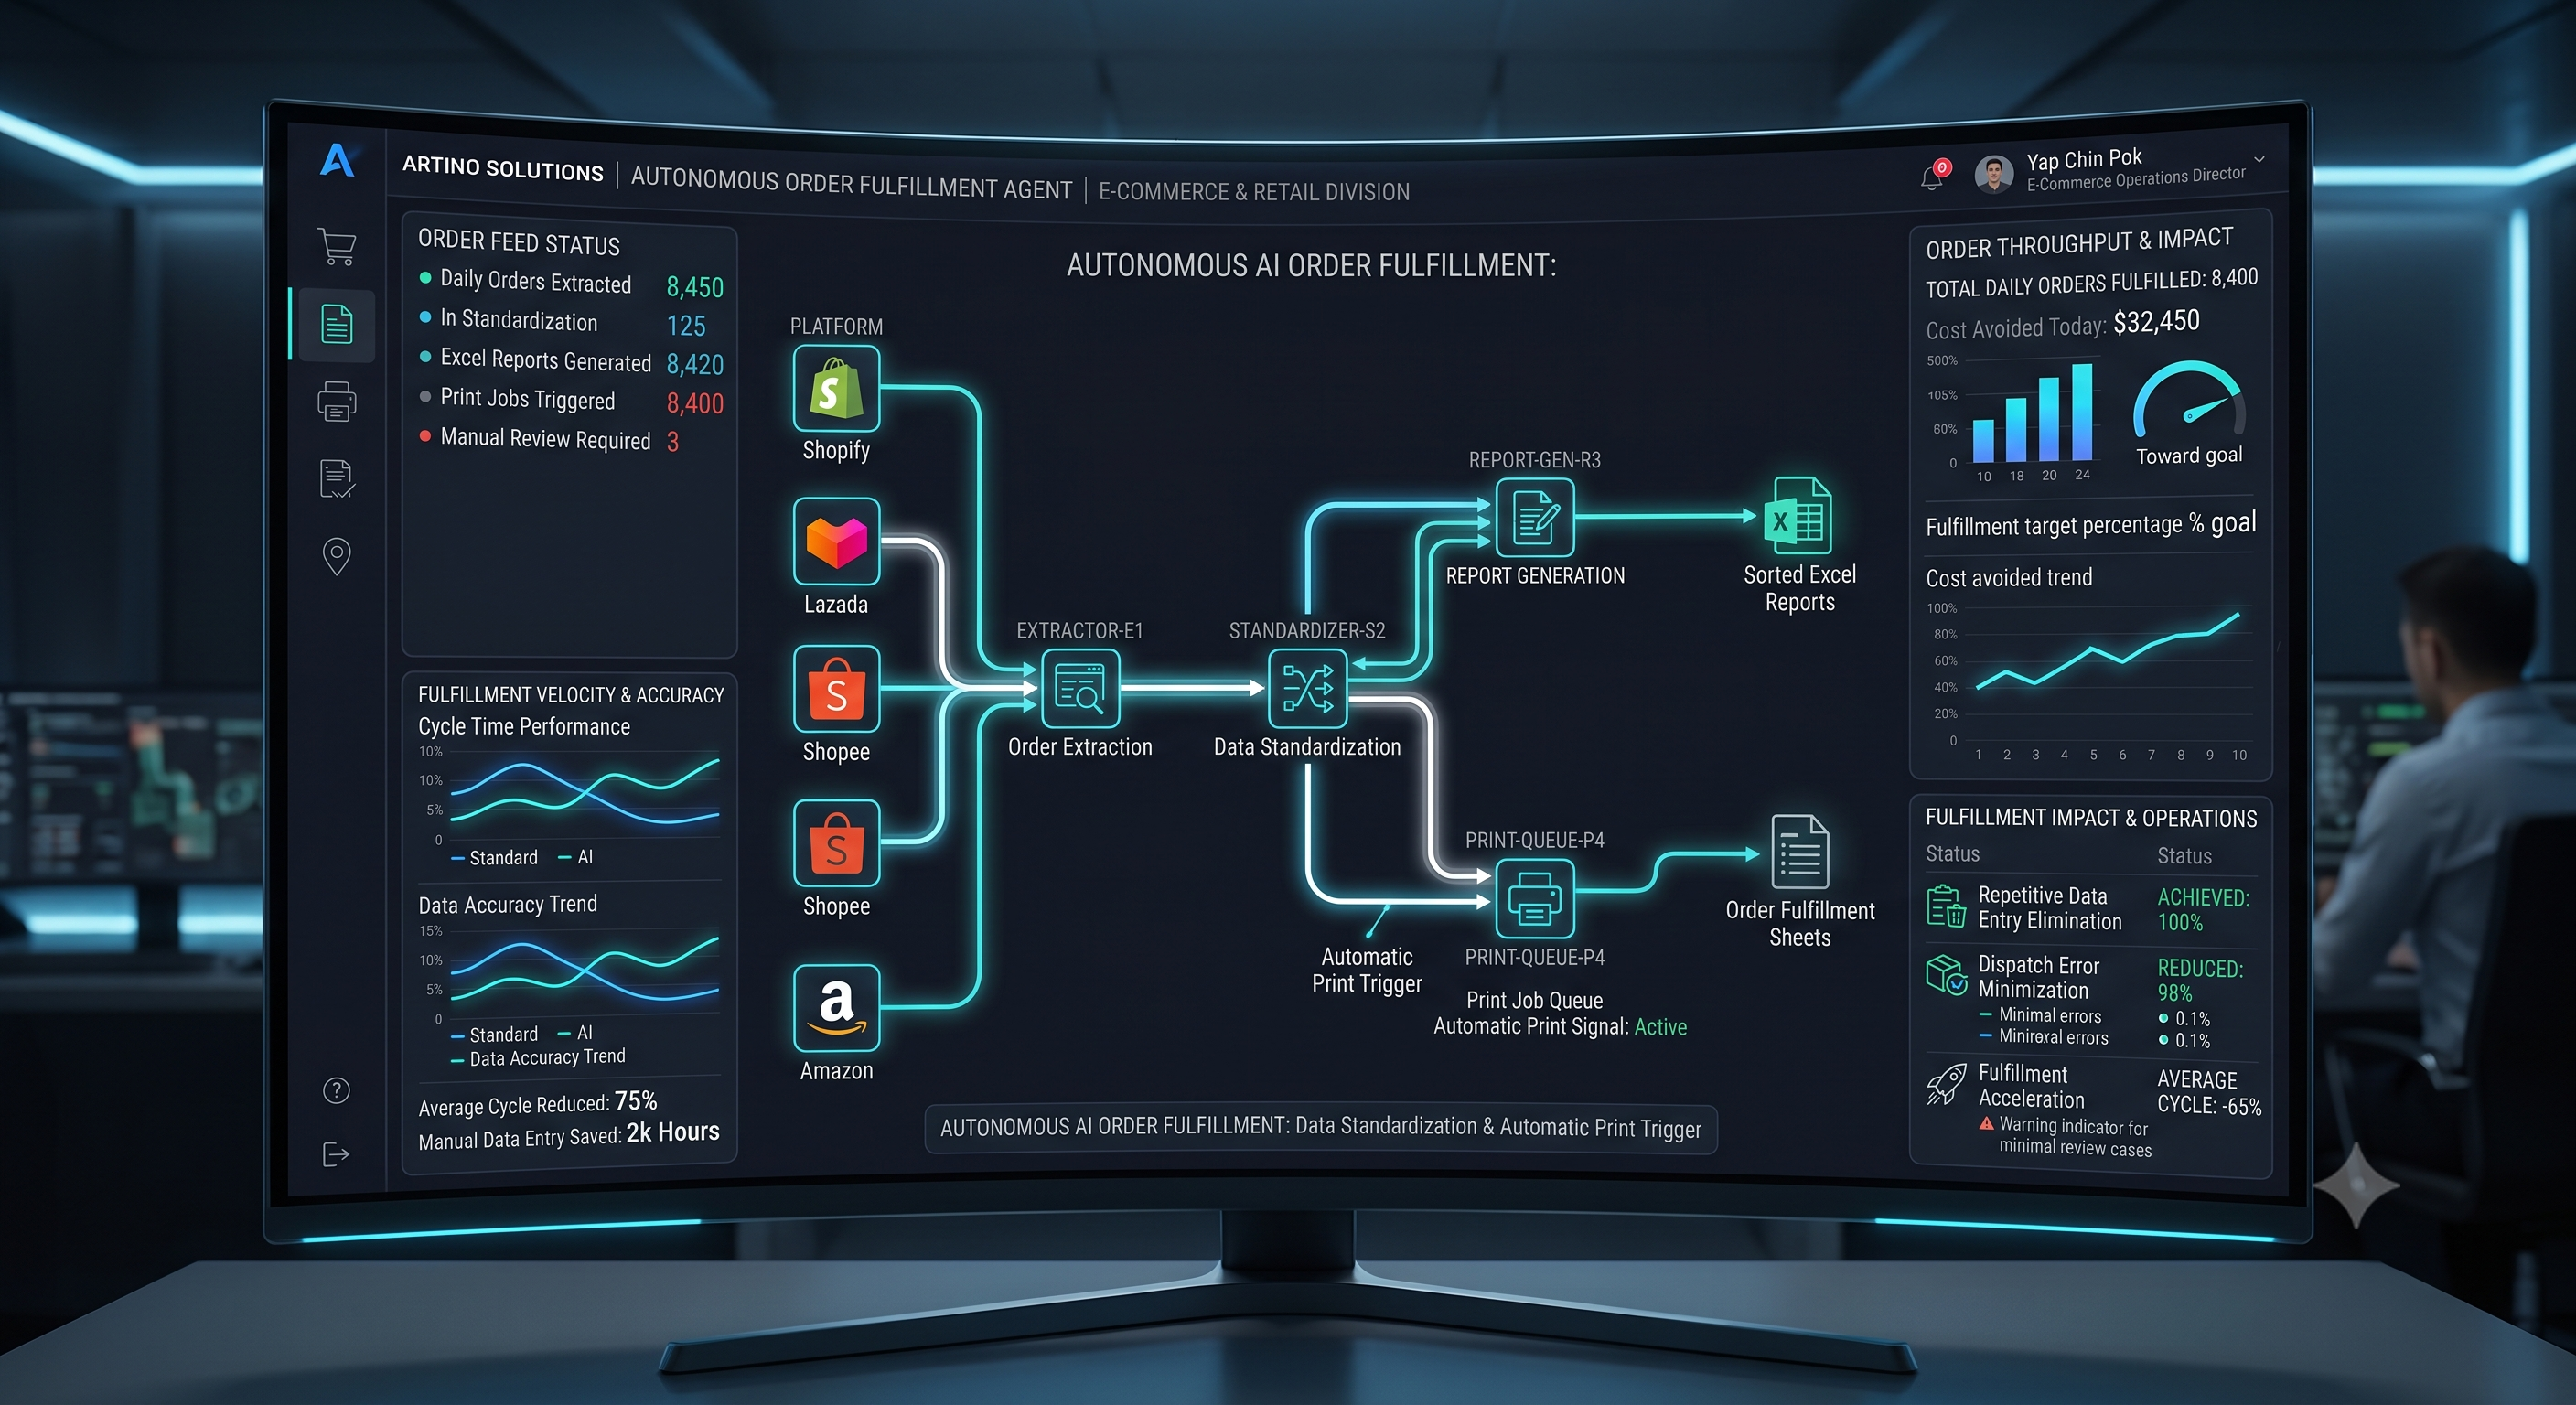The image size is (2576, 1405).
Task: Click Fulfillment target percentage % goal text
Action: [2090, 524]
